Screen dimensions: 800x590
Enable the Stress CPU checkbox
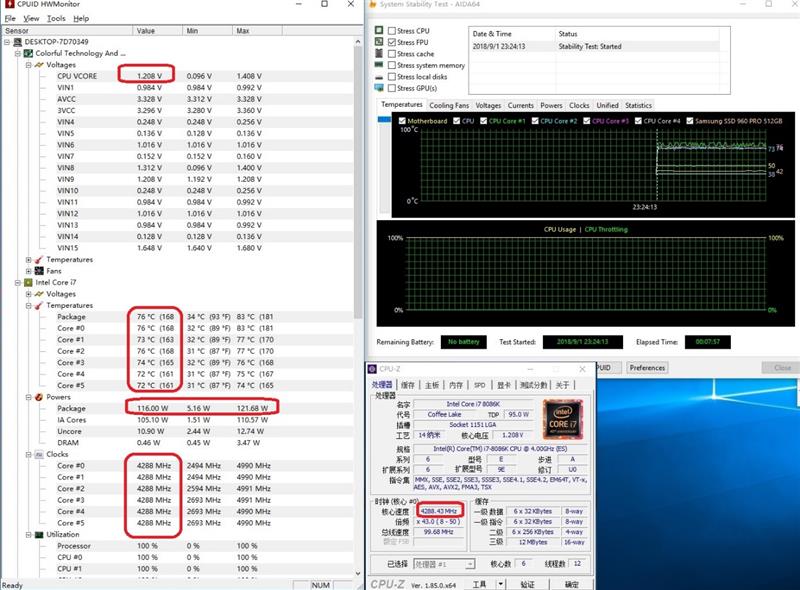click(392, 31)
